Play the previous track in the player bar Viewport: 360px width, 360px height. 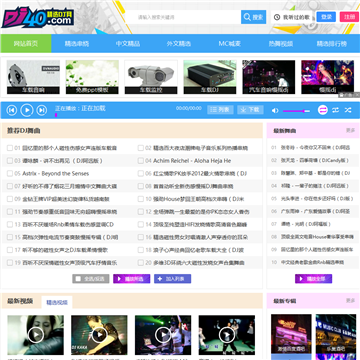click(12, 110)
